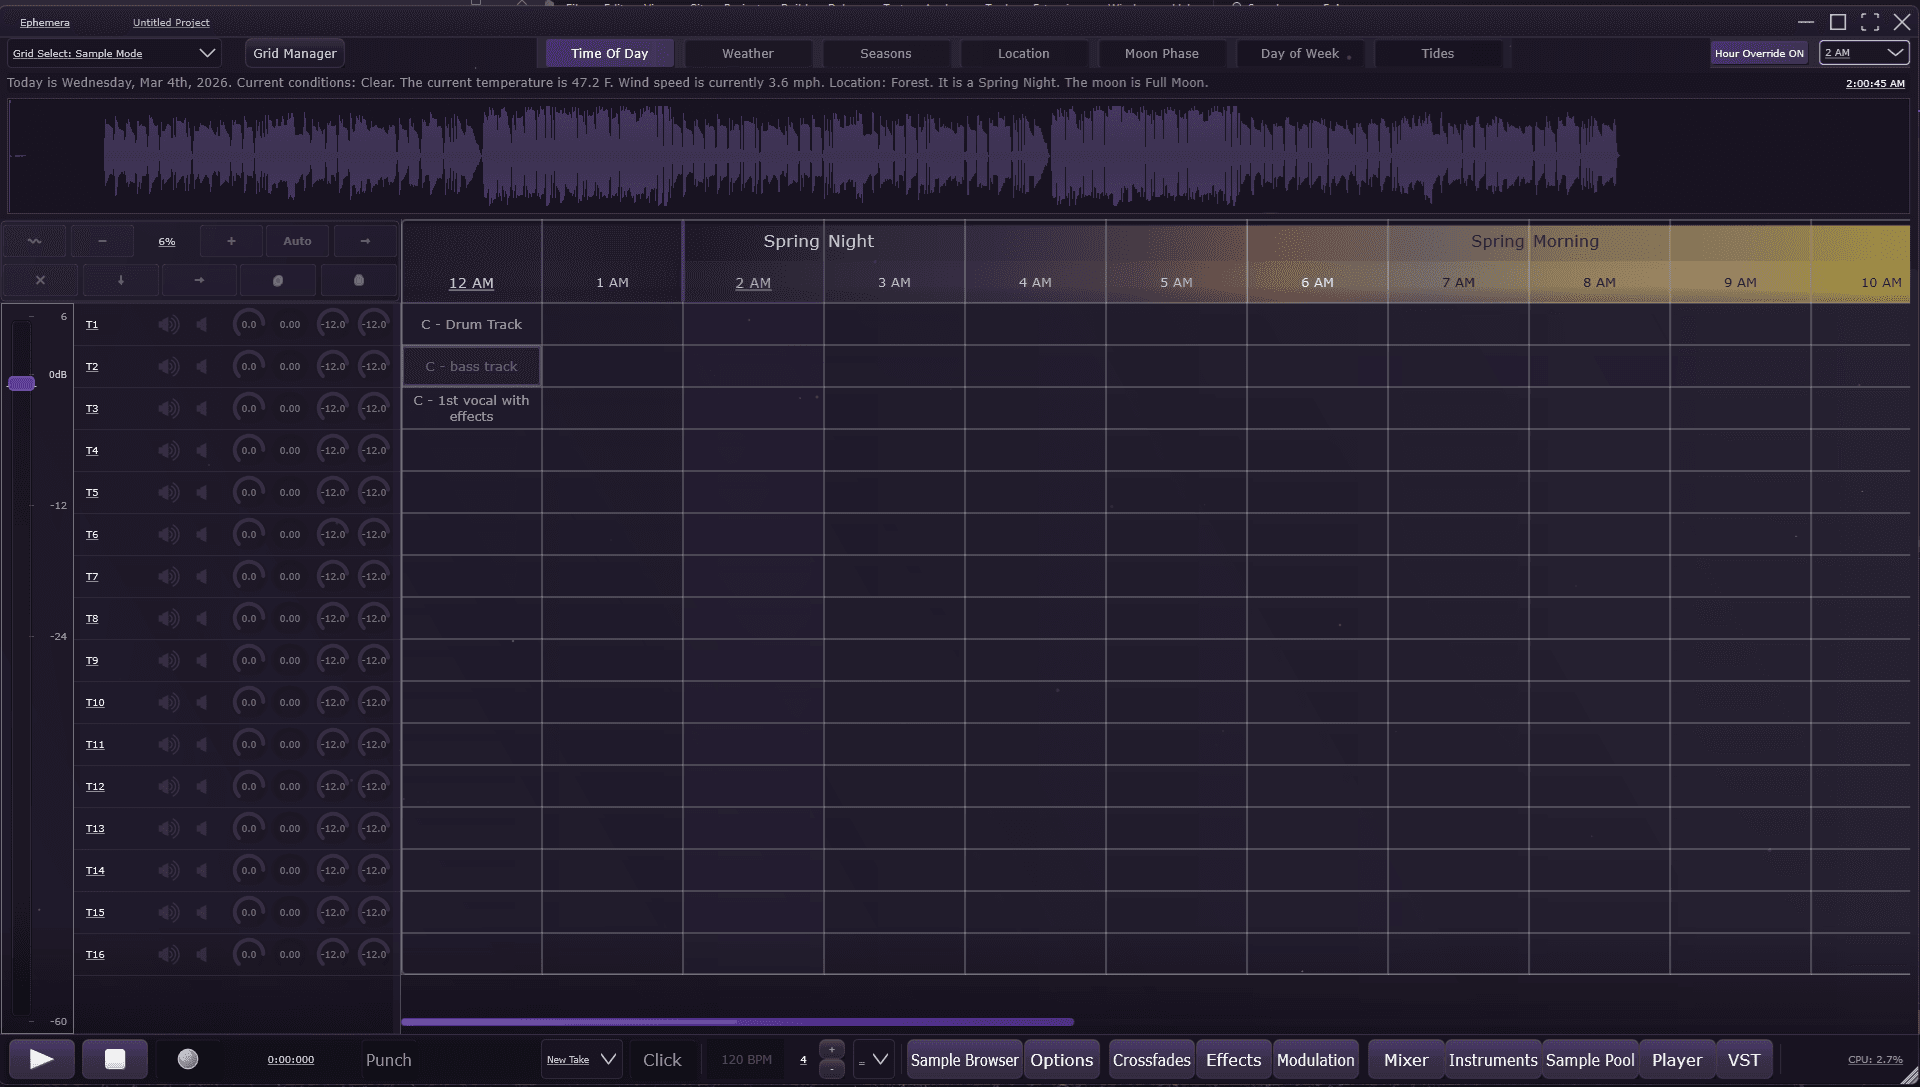Switch to the Weather tab

pyautogui.click(x=747, y=54)
